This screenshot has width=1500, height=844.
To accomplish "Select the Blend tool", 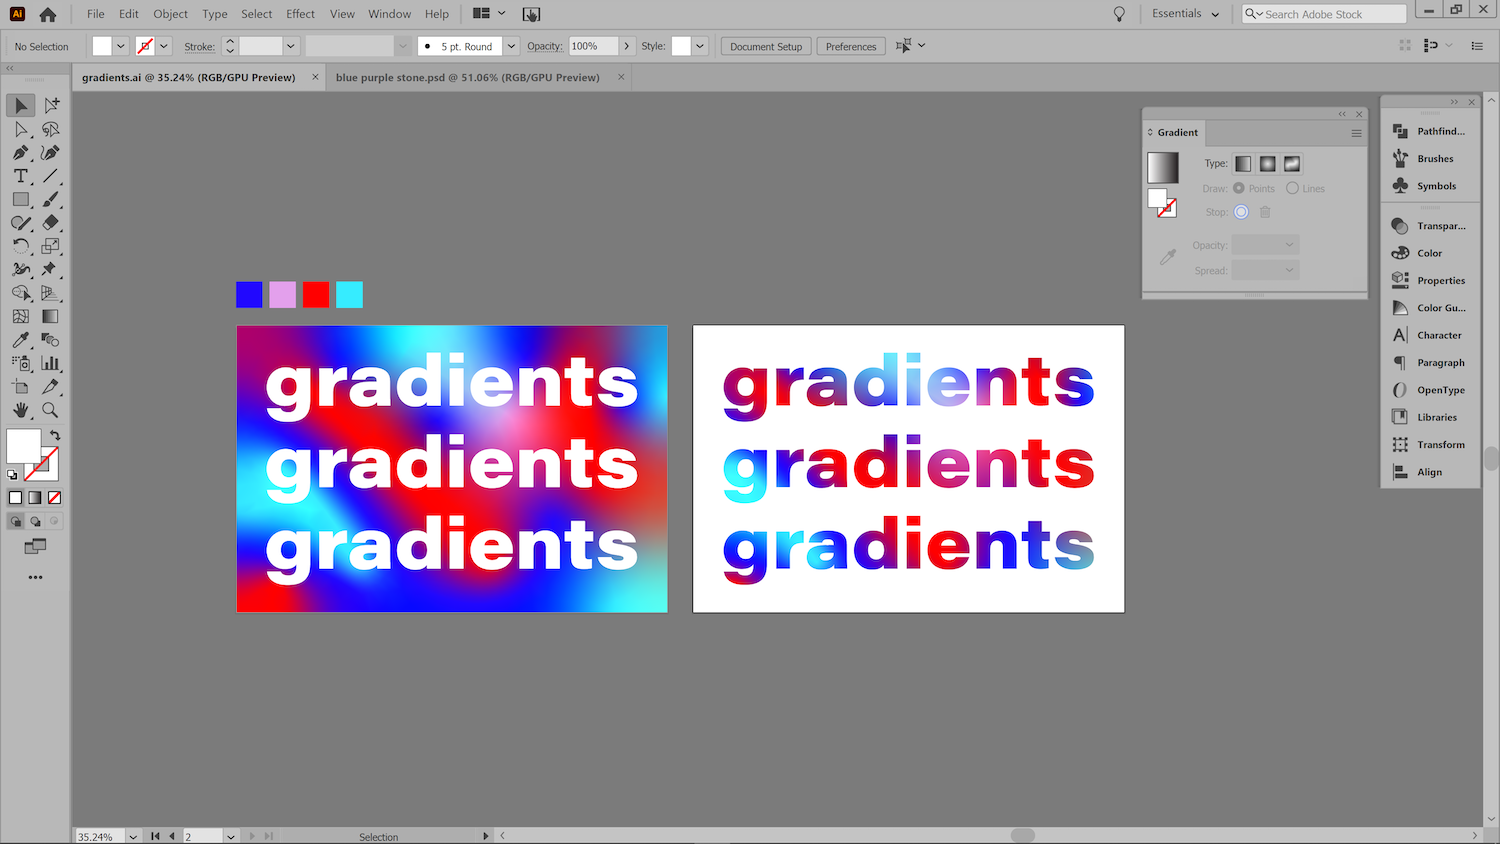I will tap(51, 340).
